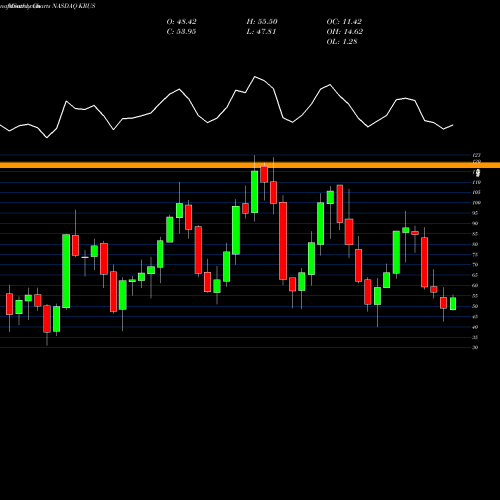This screenshot has height=500, width=500.
Task: Click the 80 price axis label
Action: click(475, 244)
